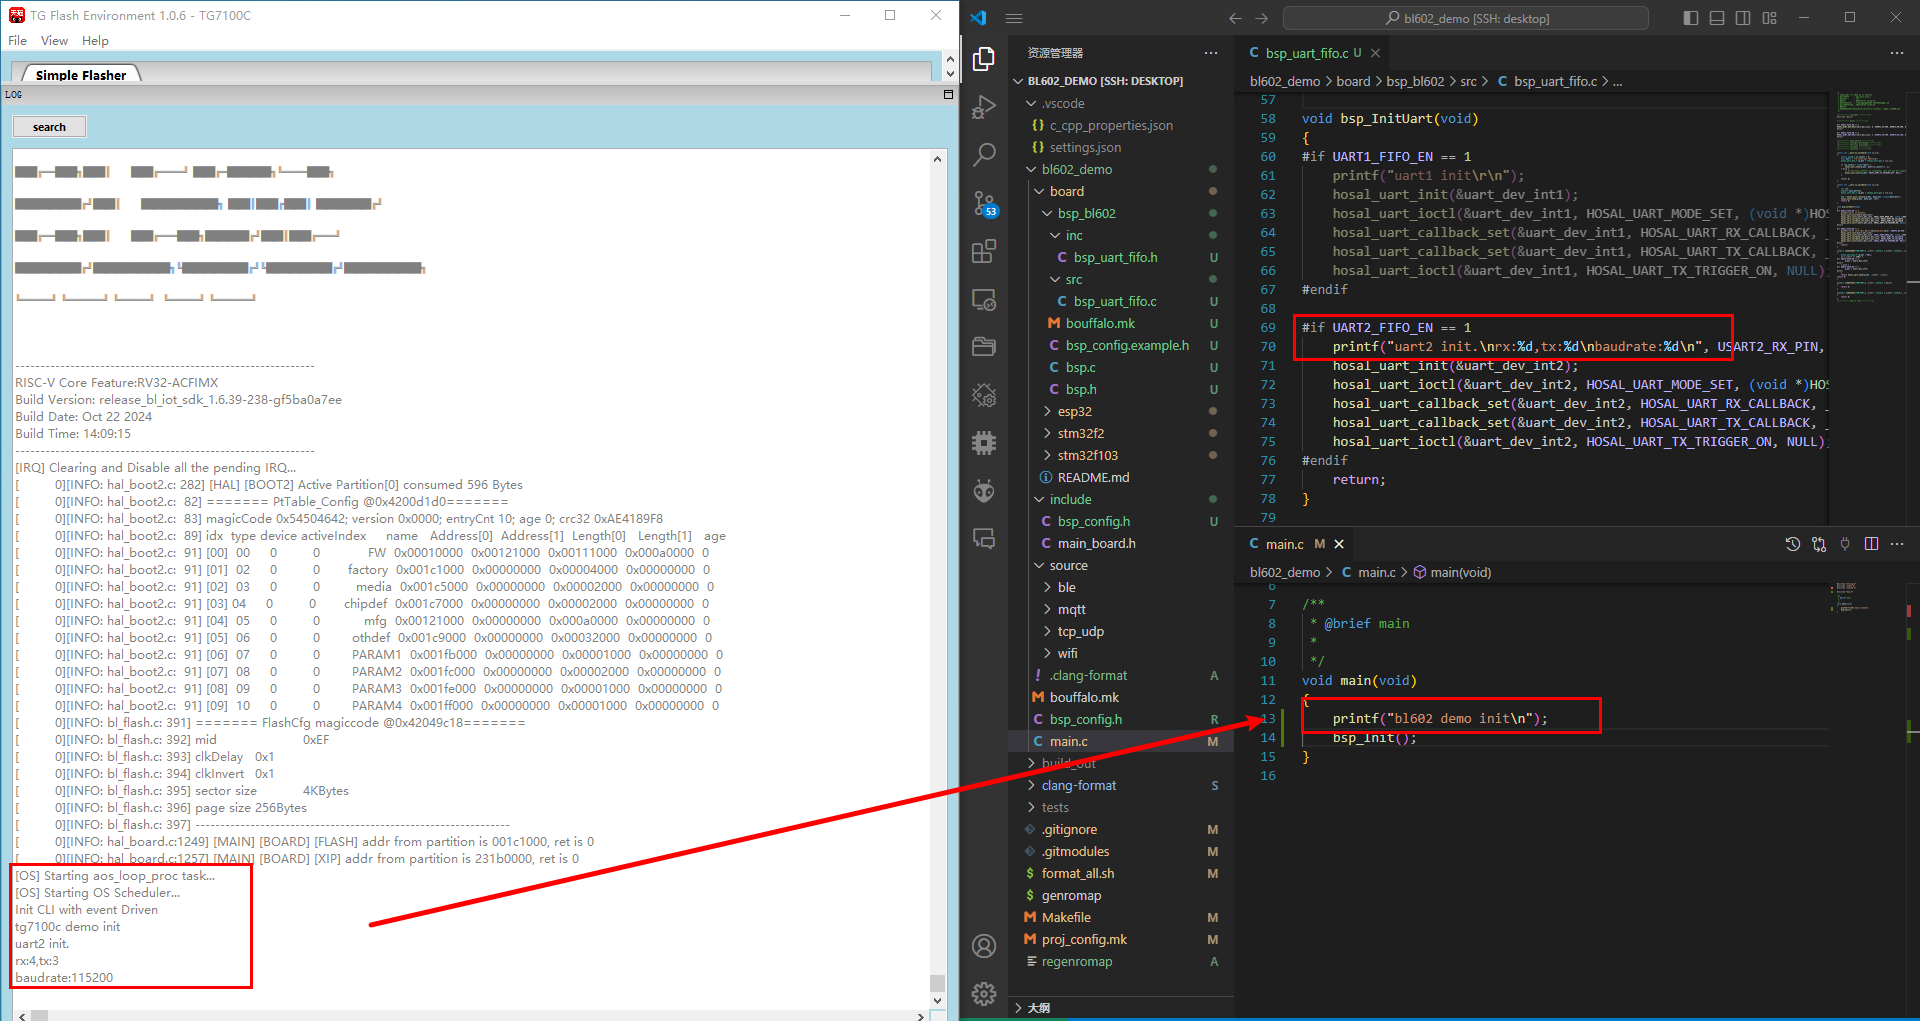Open the Extensions view
Viewport: 1920px width, 1021px height.
[x=984, y=251]
